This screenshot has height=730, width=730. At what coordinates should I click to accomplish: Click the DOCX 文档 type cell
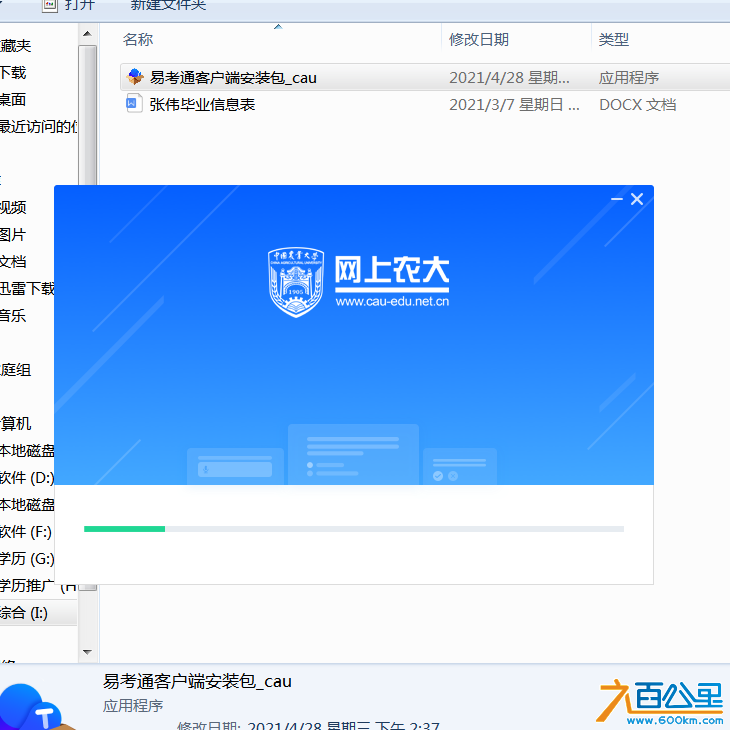[x=637, y=104]
